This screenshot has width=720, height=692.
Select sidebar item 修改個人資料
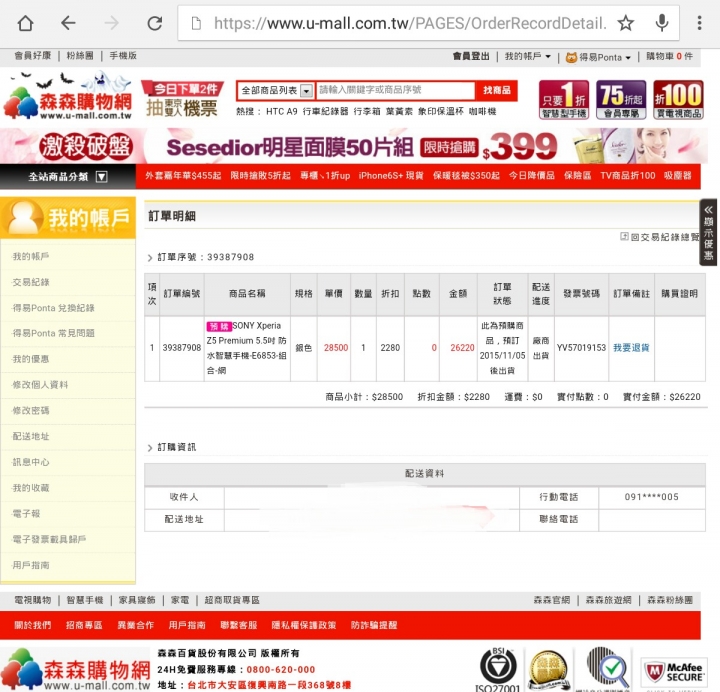(40, 385)
